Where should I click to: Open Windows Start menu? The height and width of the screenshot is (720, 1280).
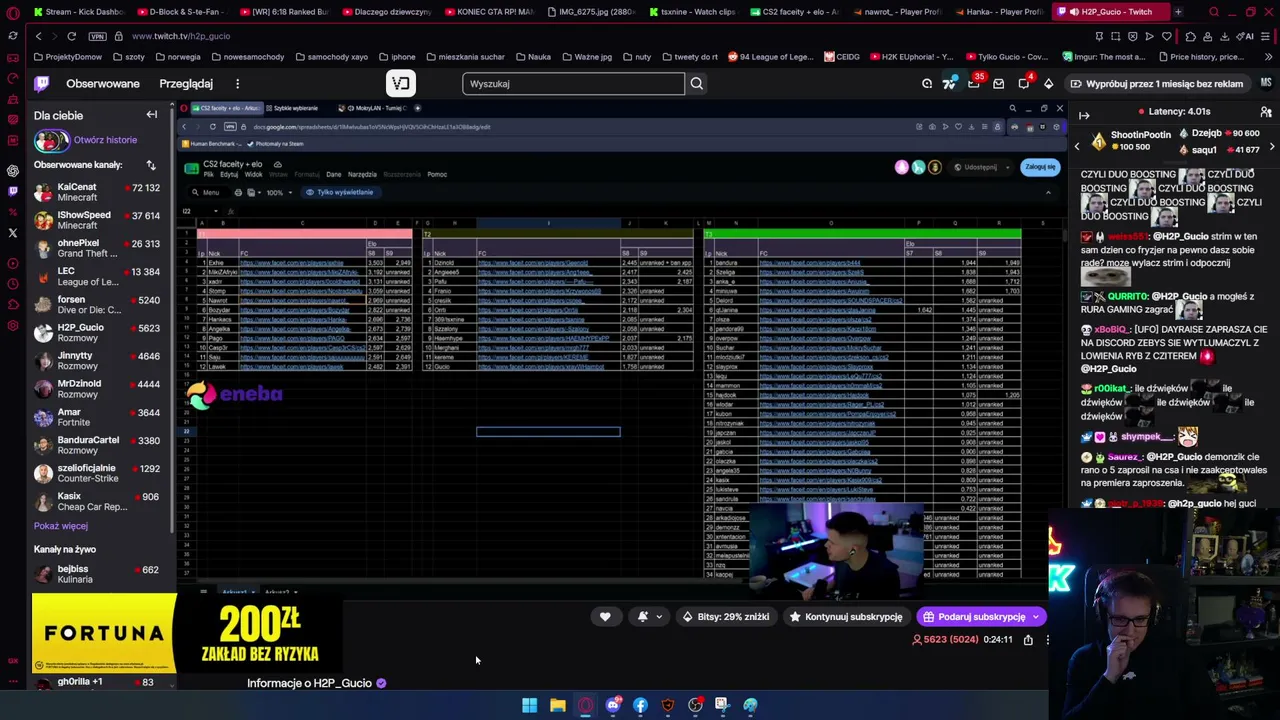tap(529, 705)
